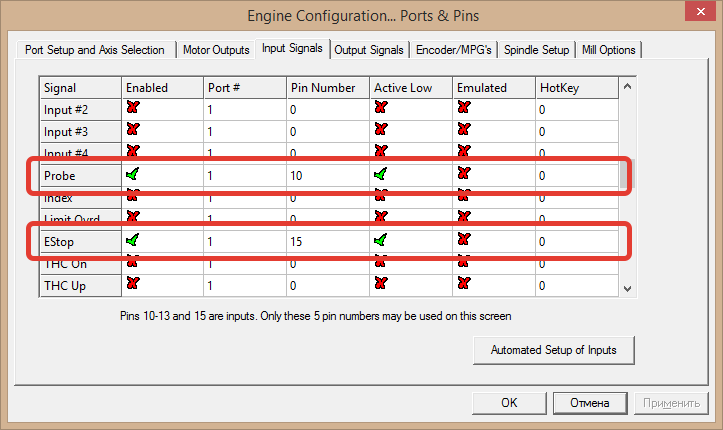Toggle Active Low for Input #2

[381, 109]
